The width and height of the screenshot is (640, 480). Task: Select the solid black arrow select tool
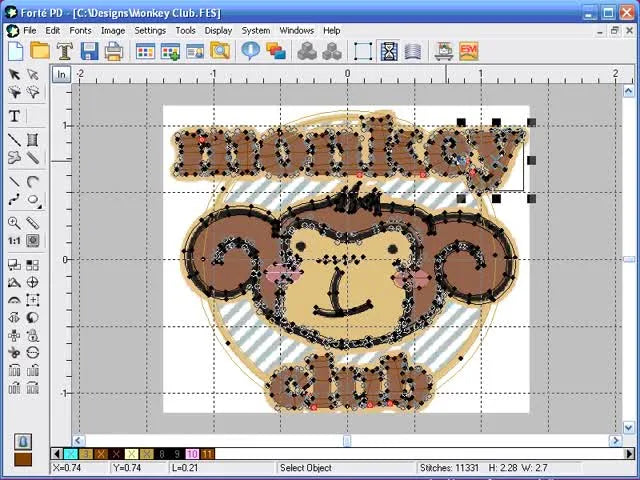point(14,75)
